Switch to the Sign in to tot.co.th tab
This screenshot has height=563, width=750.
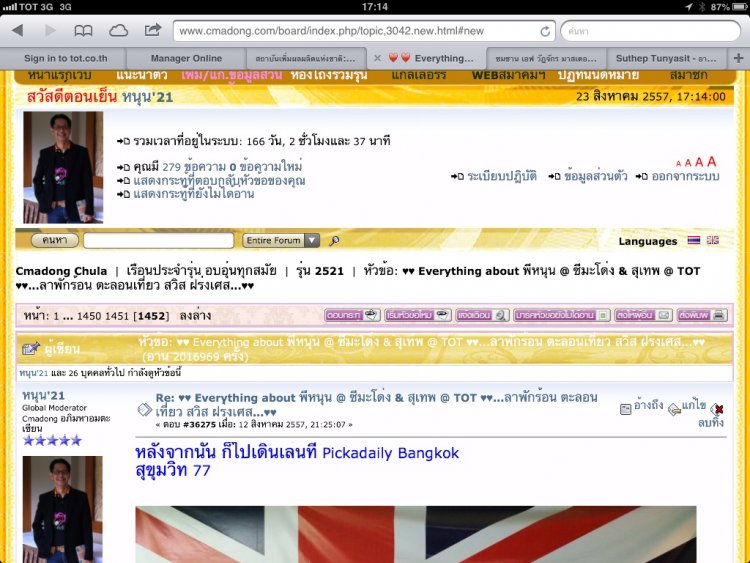click(66, 58)
